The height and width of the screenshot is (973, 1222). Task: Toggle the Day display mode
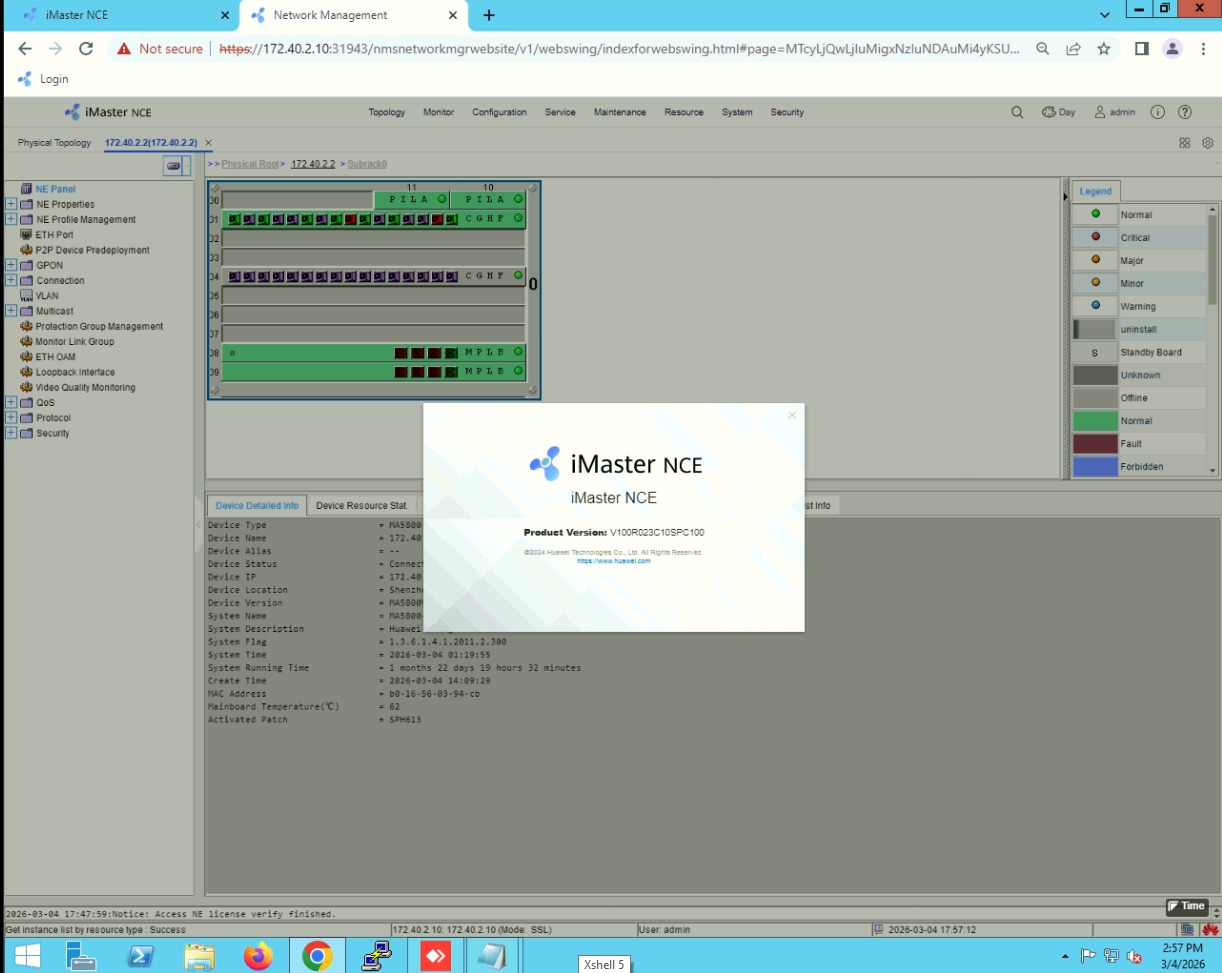click(x=1058, y=112)
